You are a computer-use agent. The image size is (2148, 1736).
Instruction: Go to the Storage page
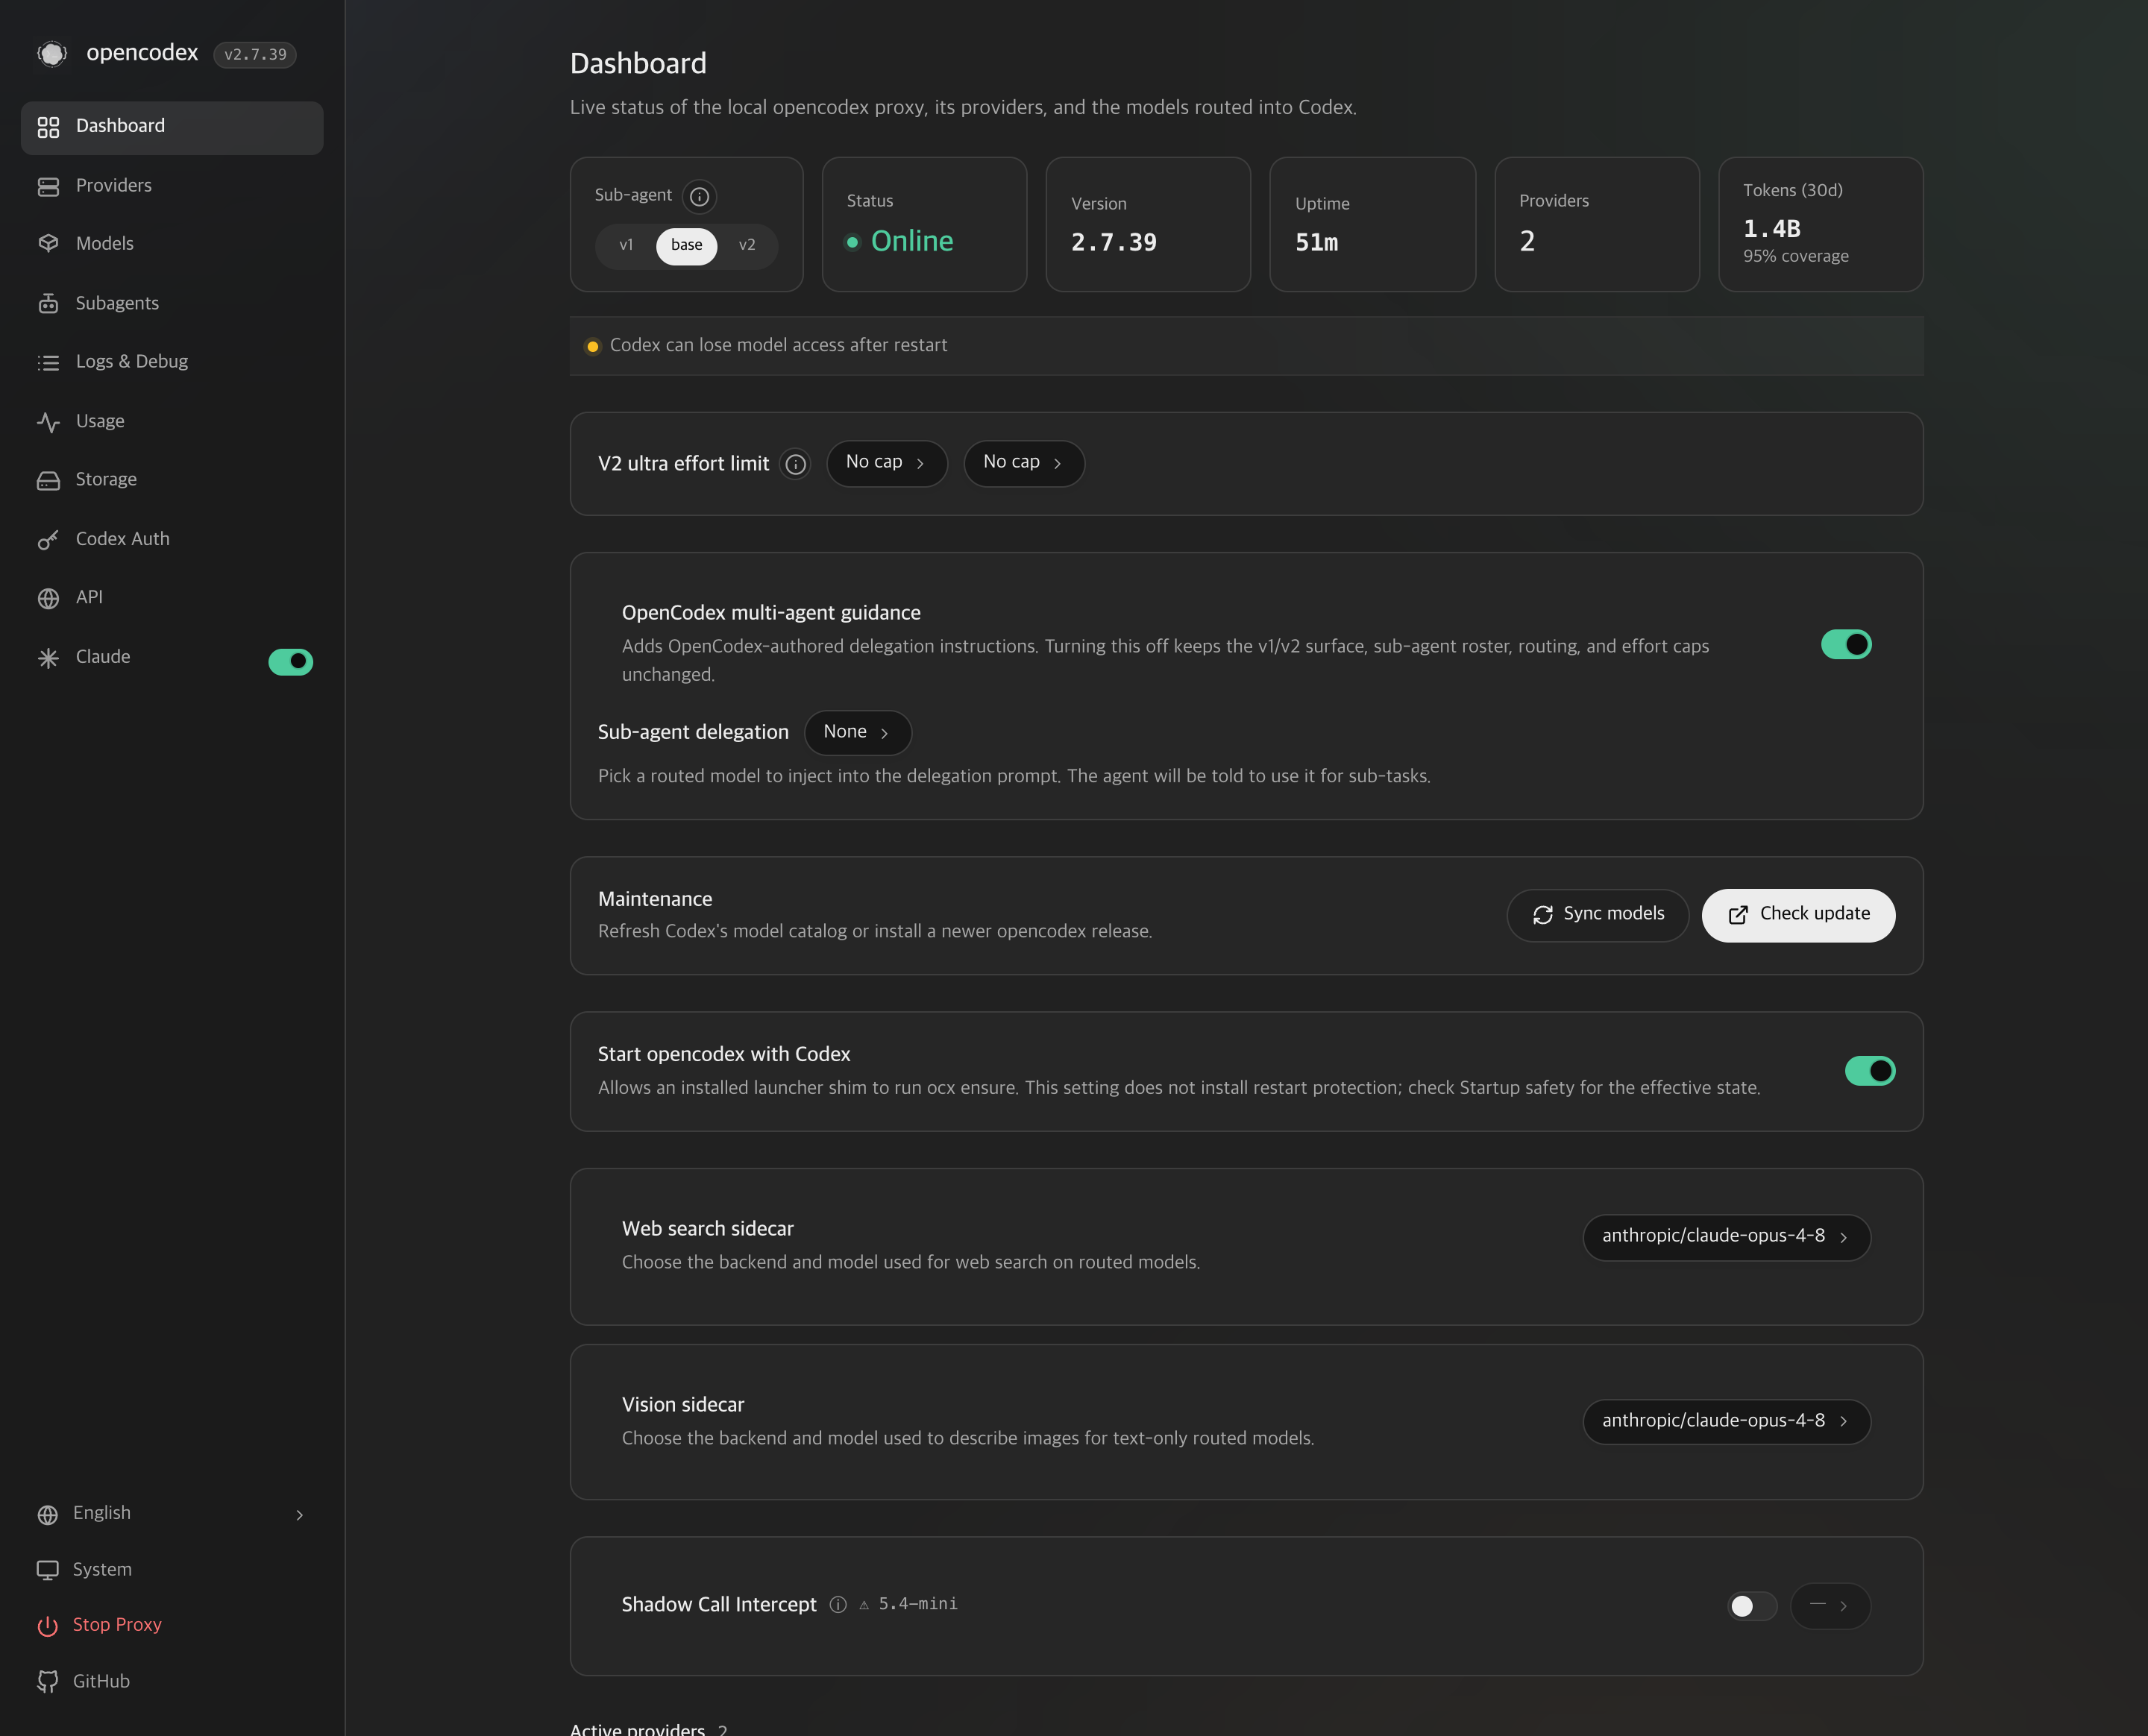[172, 480]
